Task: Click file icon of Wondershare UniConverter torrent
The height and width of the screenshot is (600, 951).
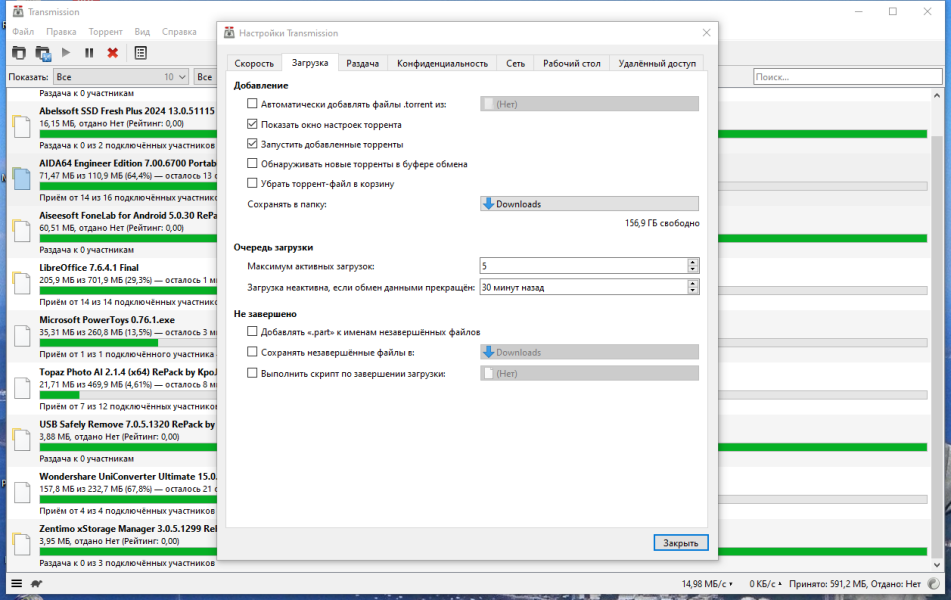Action: (x=22, y=491)
